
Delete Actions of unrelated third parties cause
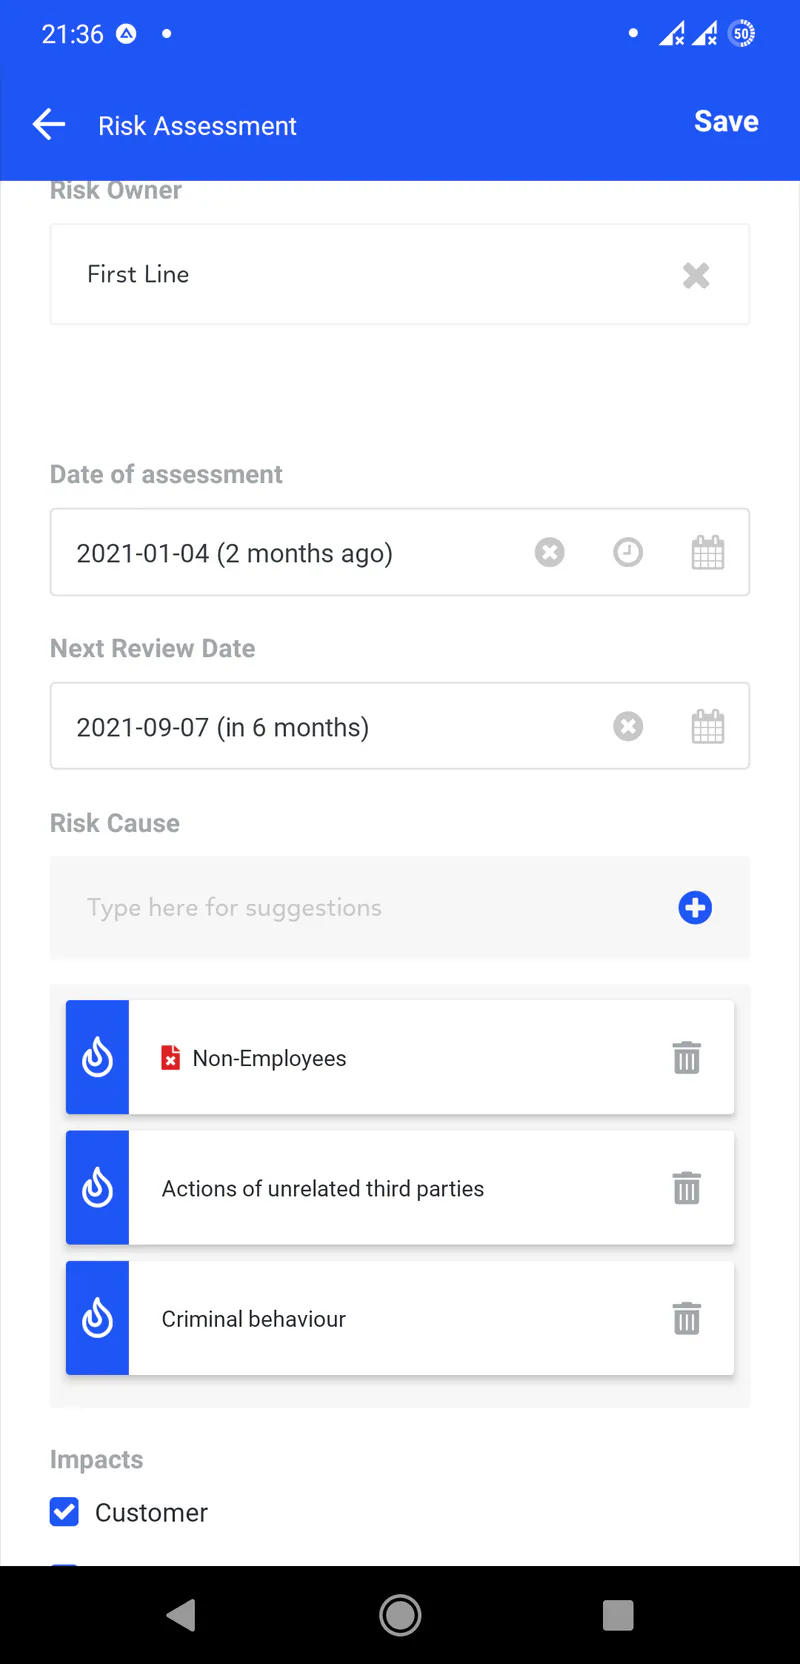click(687, 1188)
